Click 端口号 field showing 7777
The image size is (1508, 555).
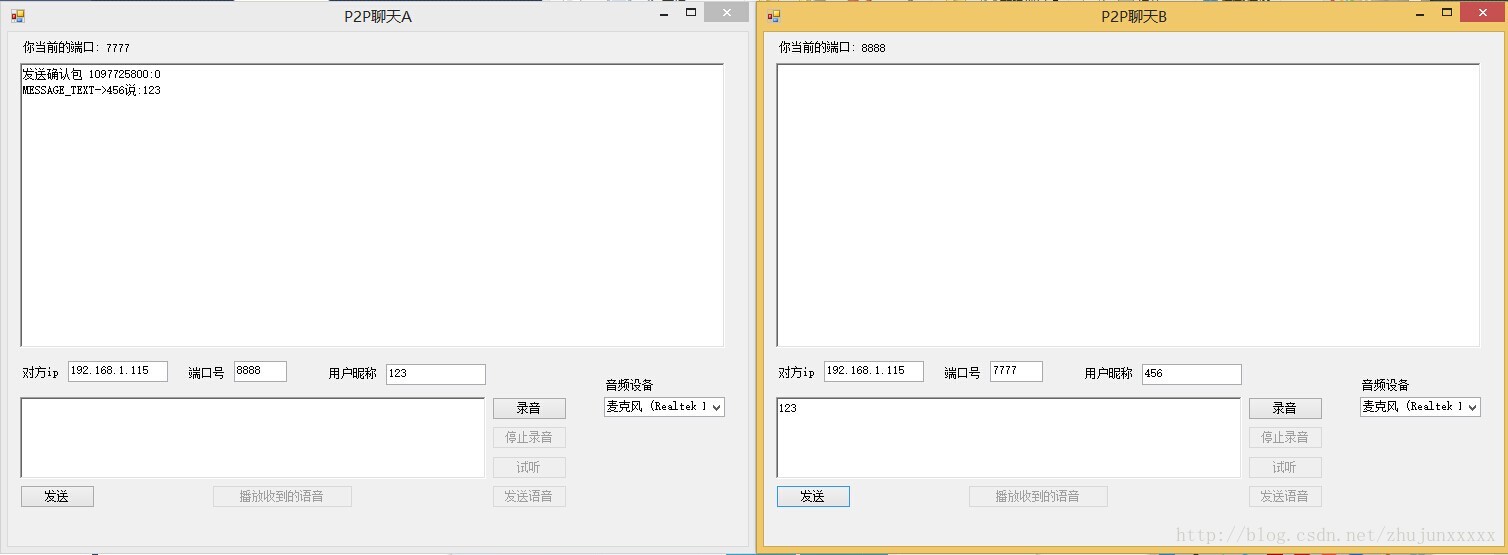point(1016,371)
